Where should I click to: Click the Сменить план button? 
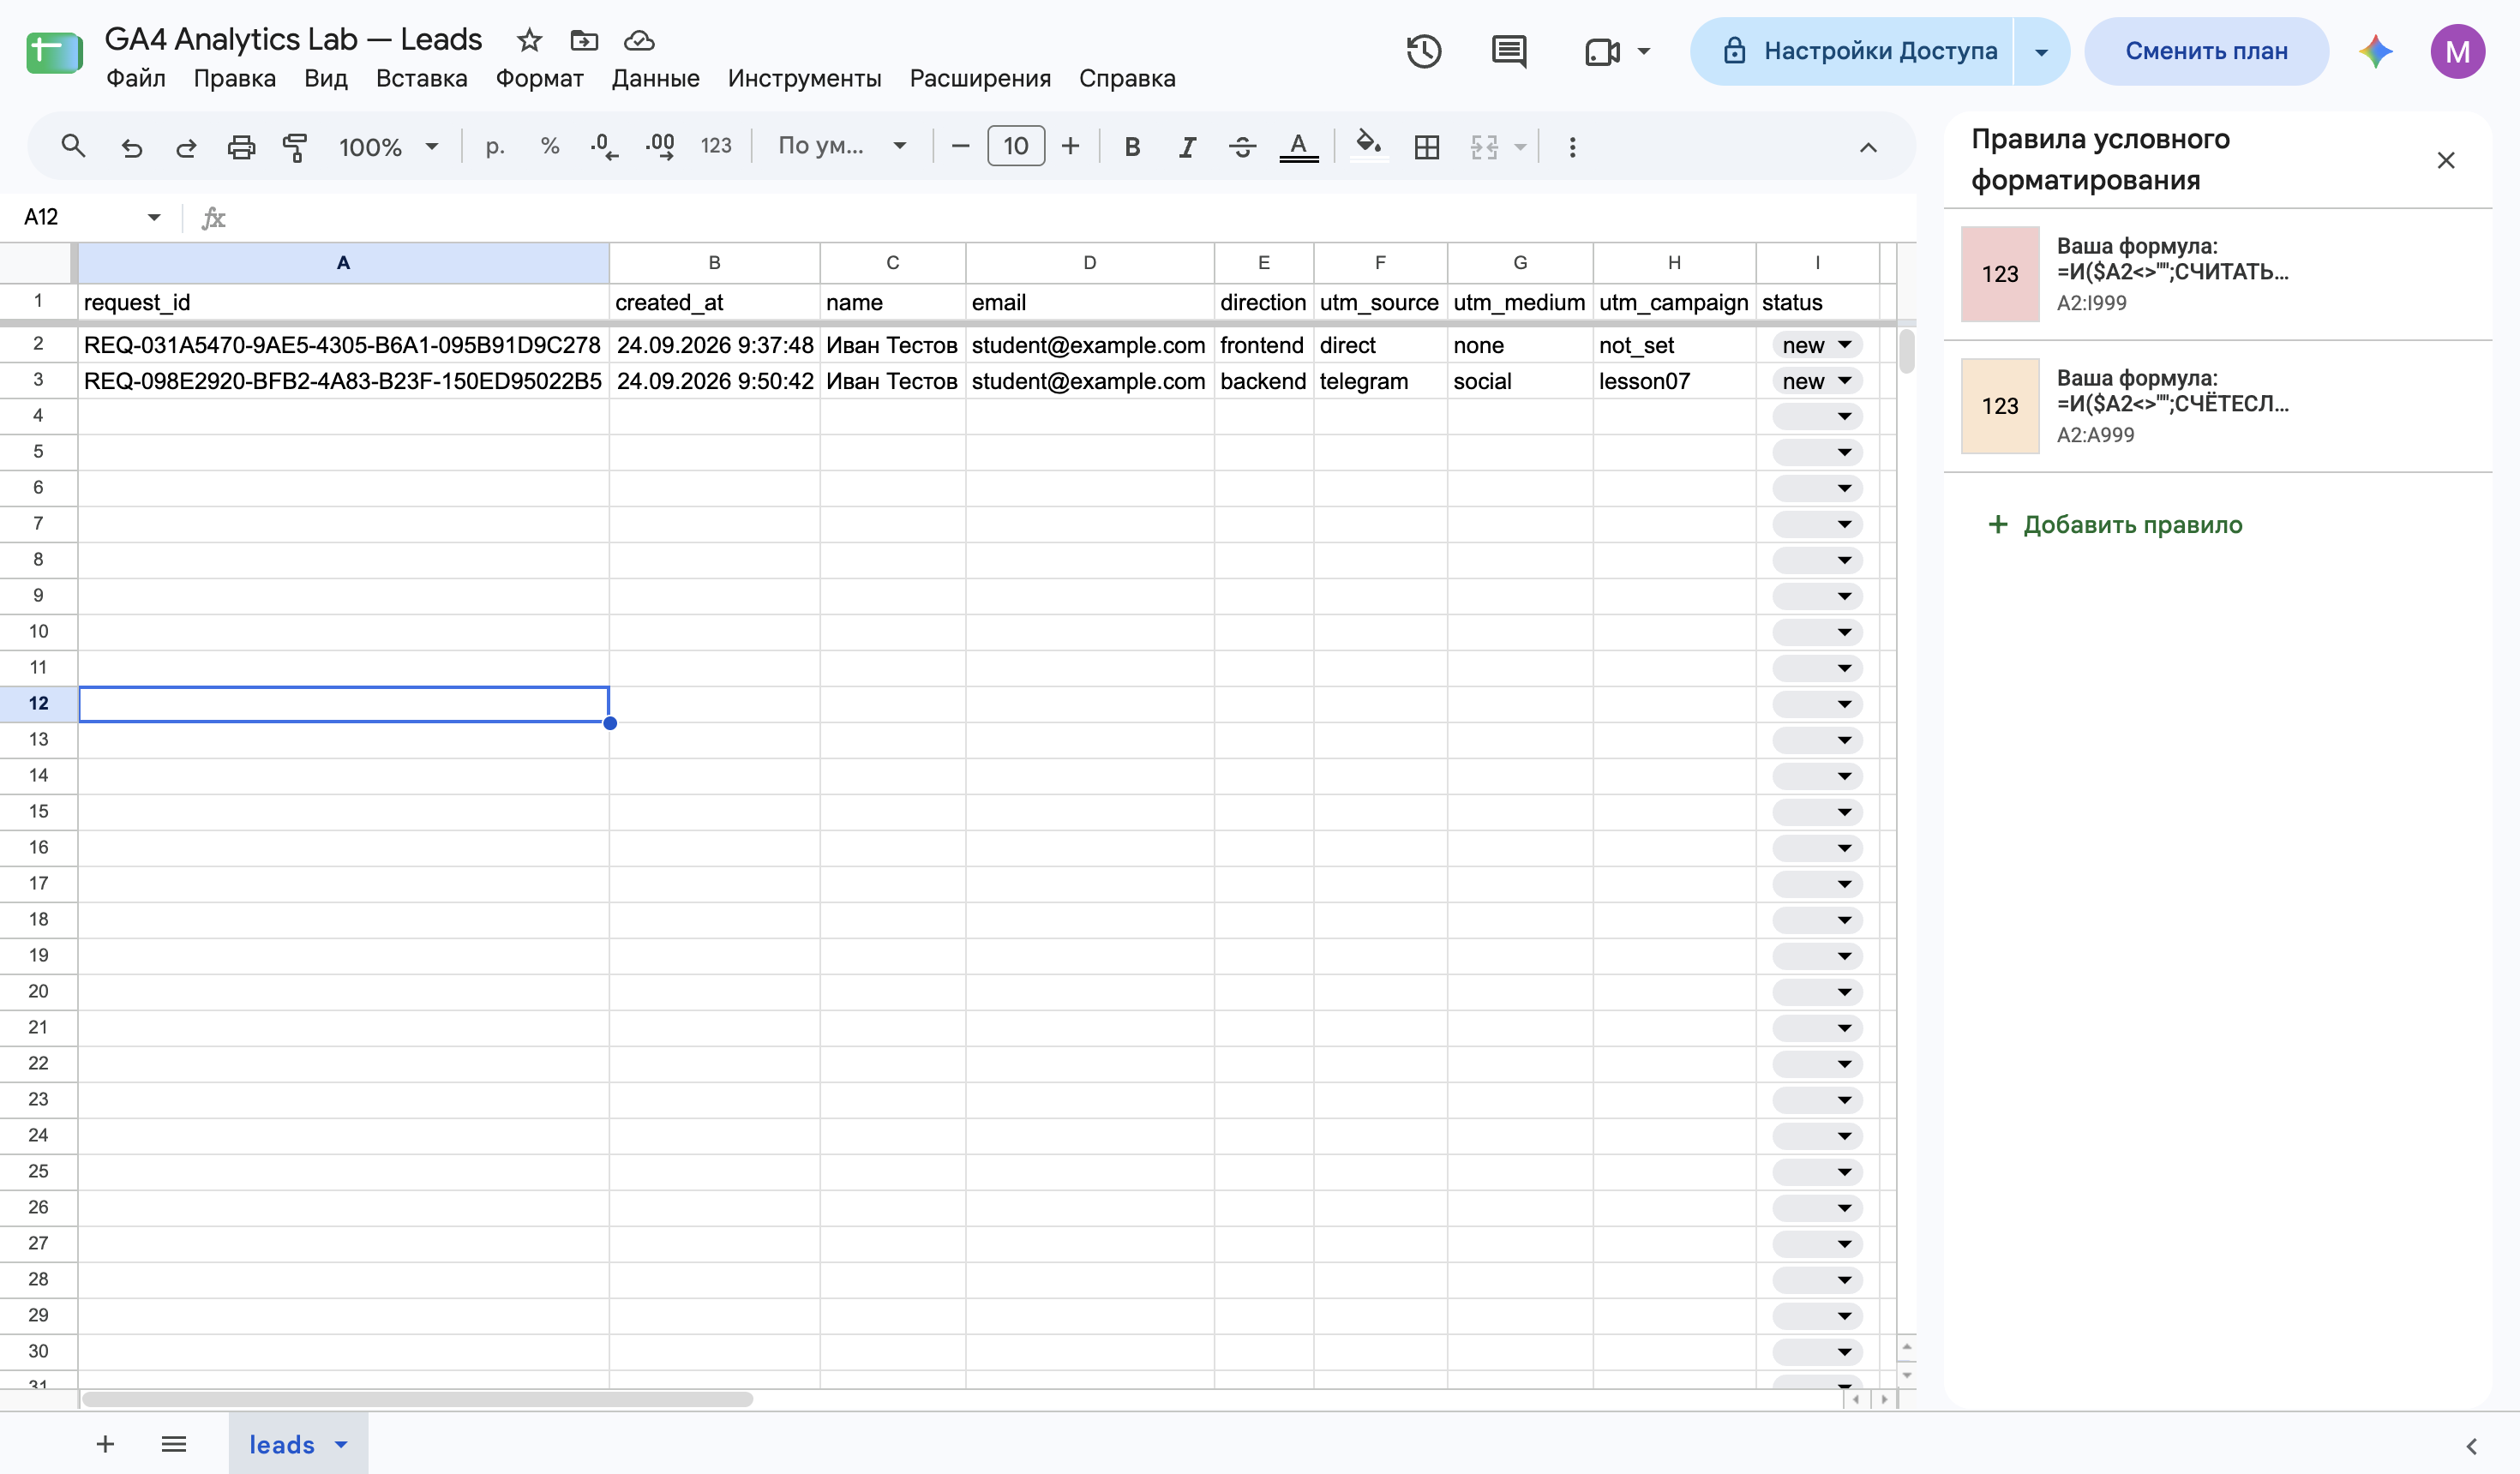2206,51
